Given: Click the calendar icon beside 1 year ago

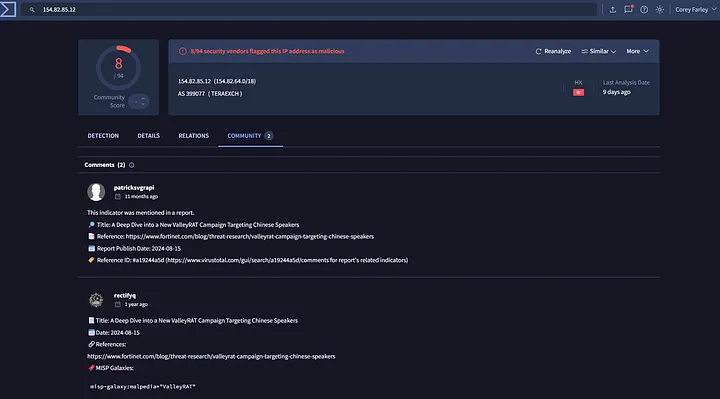Looking at the screenshot, I should tap(118, 304).
